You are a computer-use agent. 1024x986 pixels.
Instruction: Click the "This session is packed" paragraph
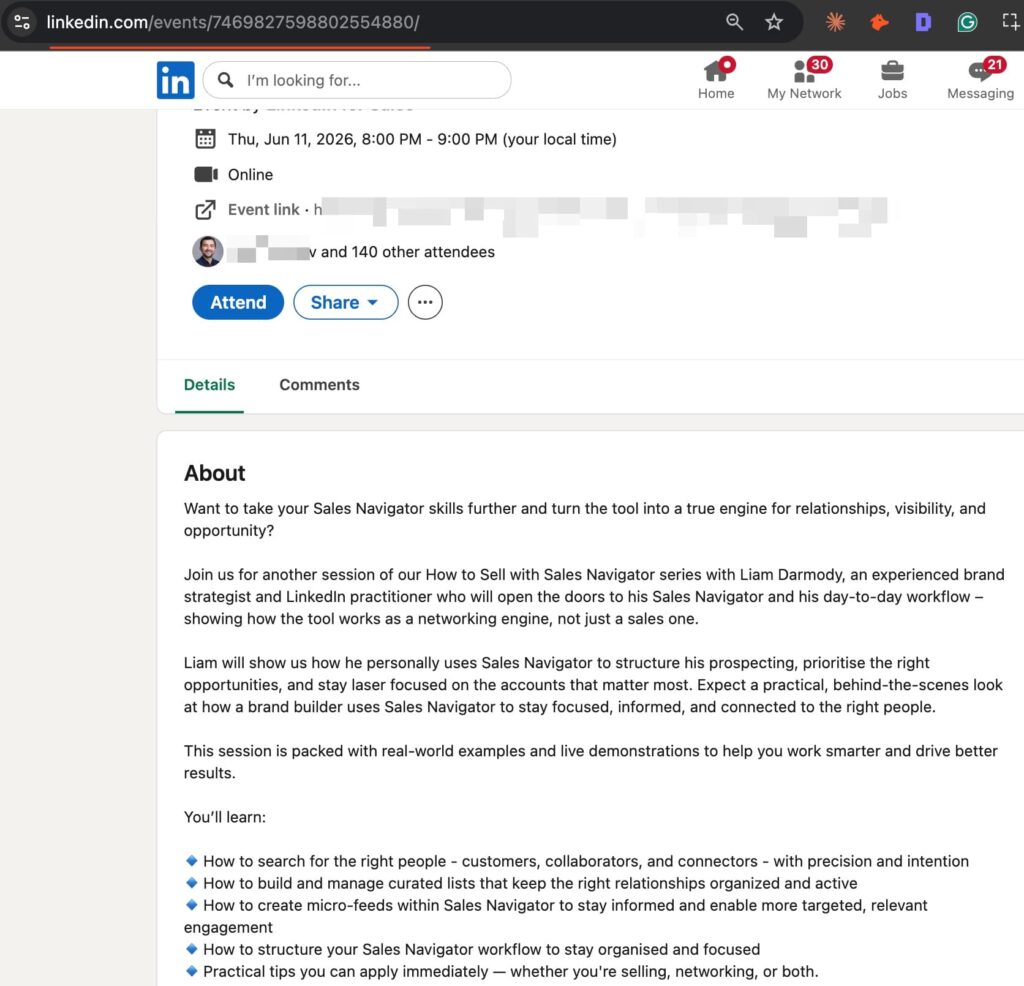(591, 761)
